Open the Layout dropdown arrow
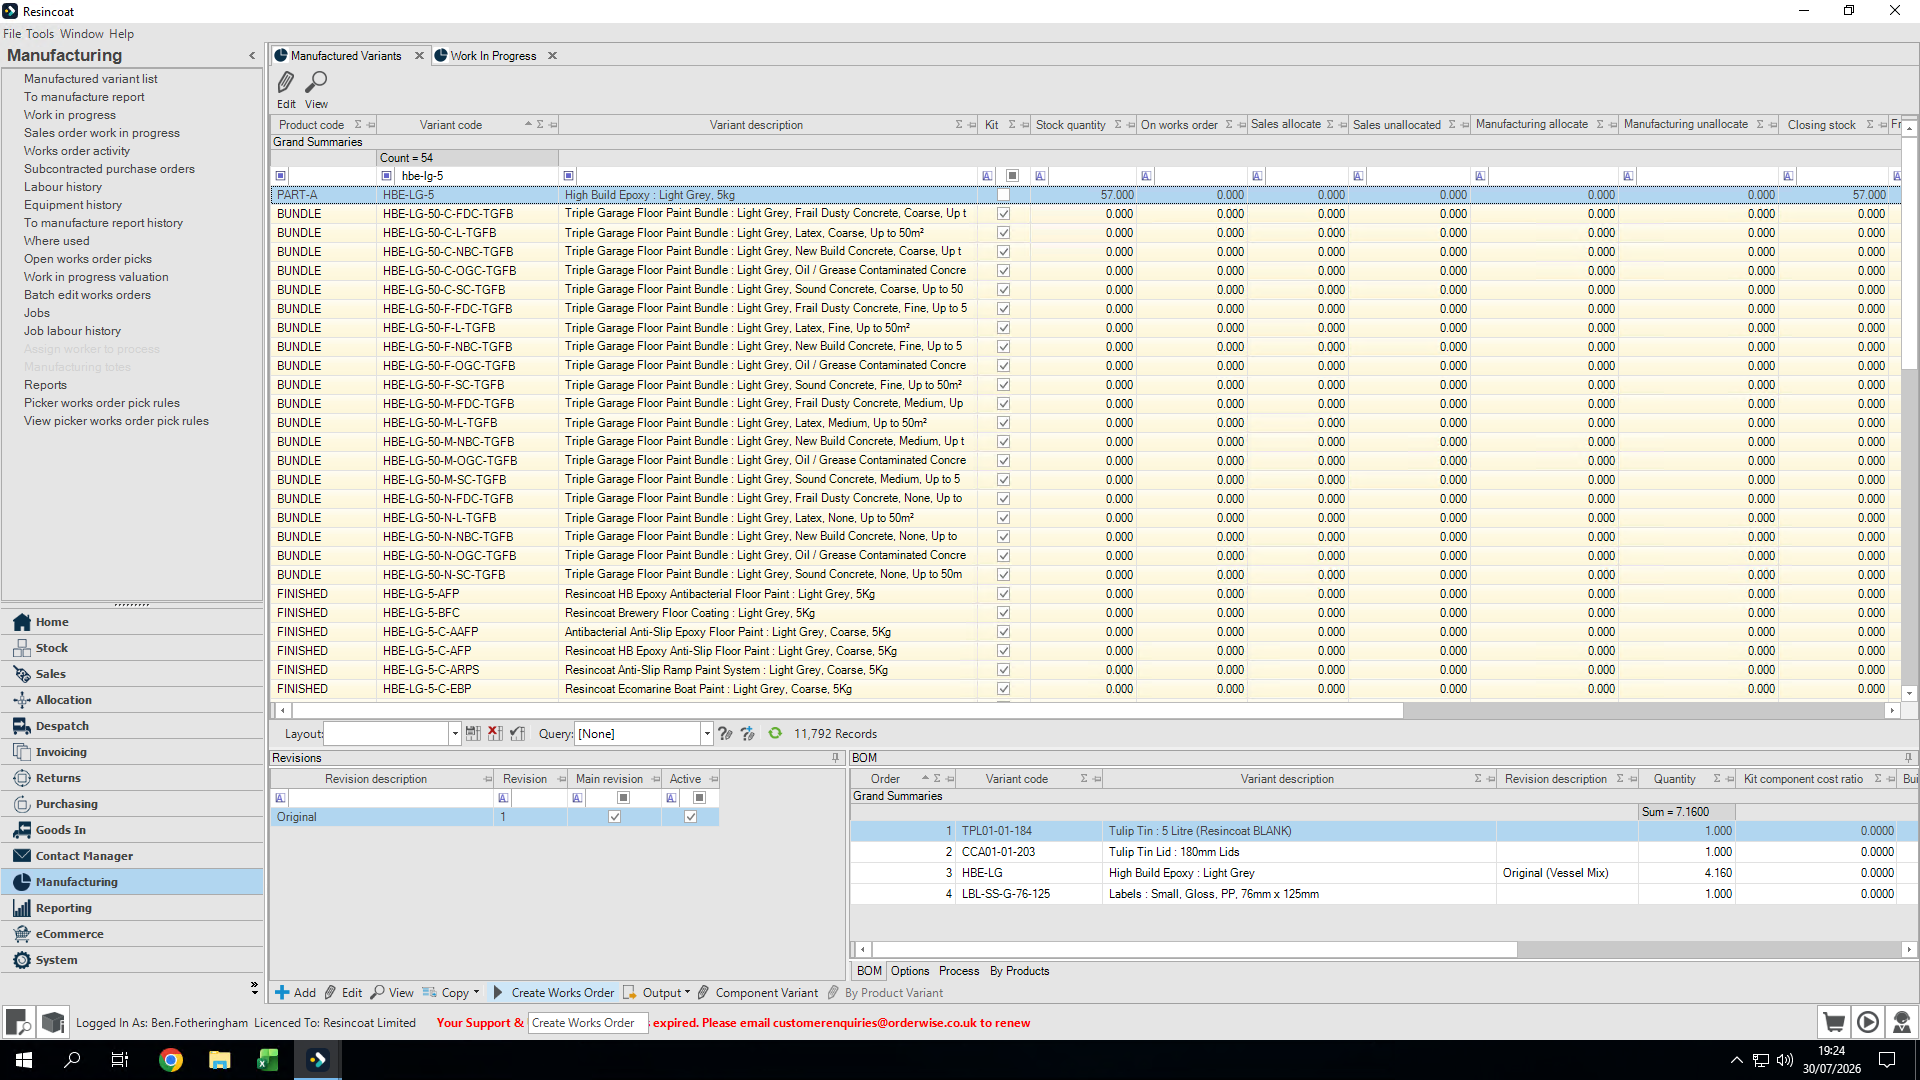 click(455, 734)
